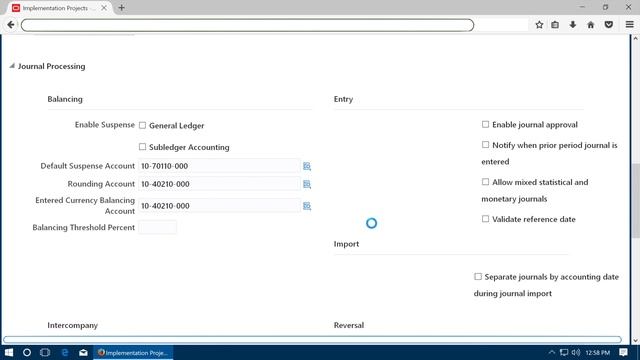Click the Rounding Account field
Screen dimensions: 640x360
(219, 184)
